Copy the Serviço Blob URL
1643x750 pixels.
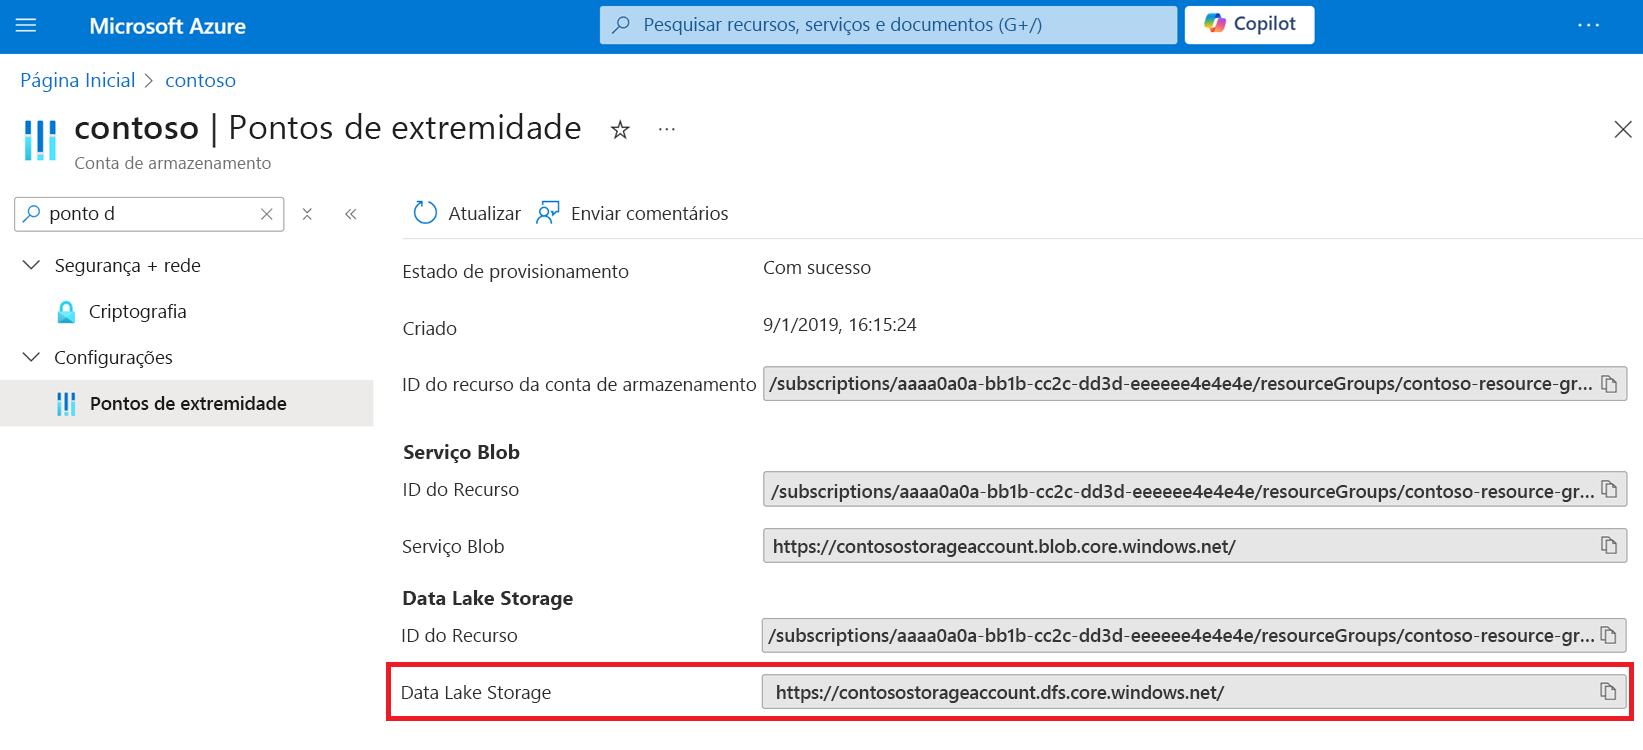(x=1610, y=546)
